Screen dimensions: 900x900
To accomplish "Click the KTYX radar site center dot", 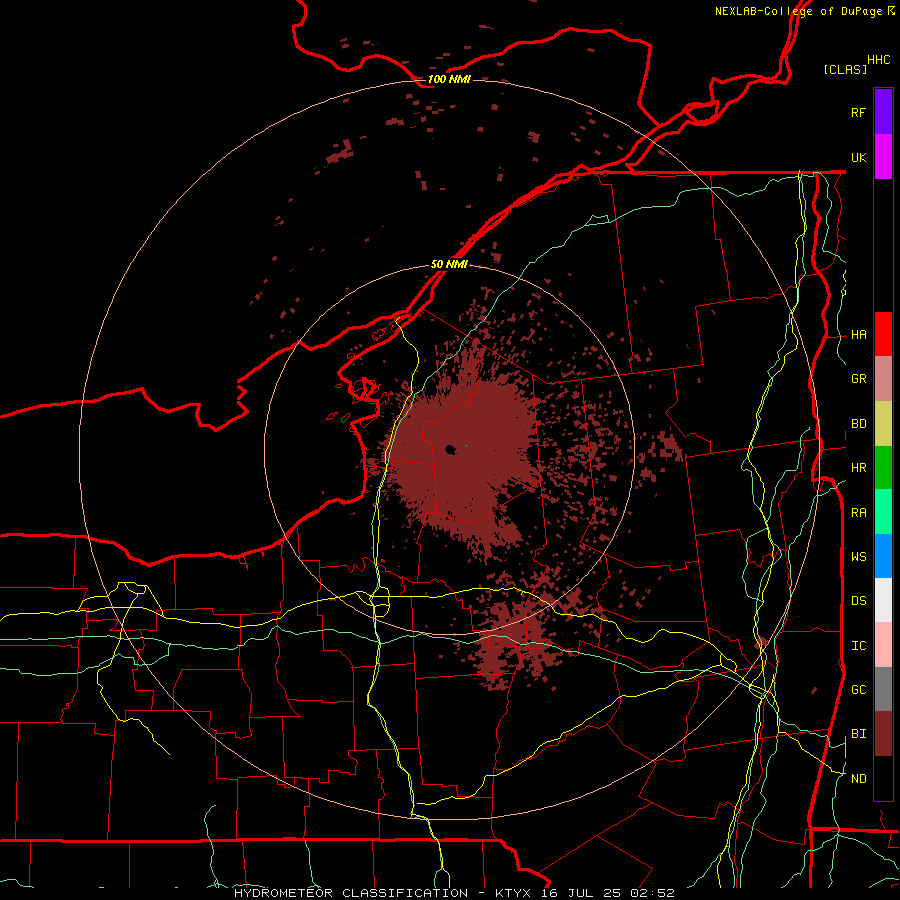I will click(451, 449).
